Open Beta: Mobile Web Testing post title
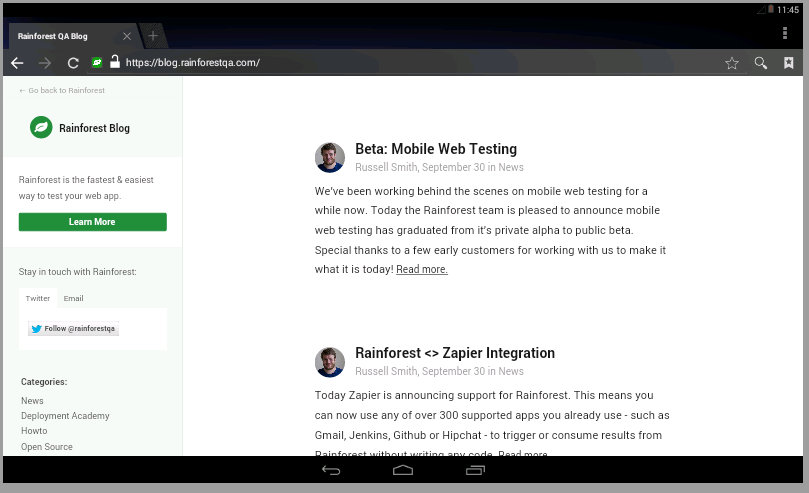 [436, 149]
